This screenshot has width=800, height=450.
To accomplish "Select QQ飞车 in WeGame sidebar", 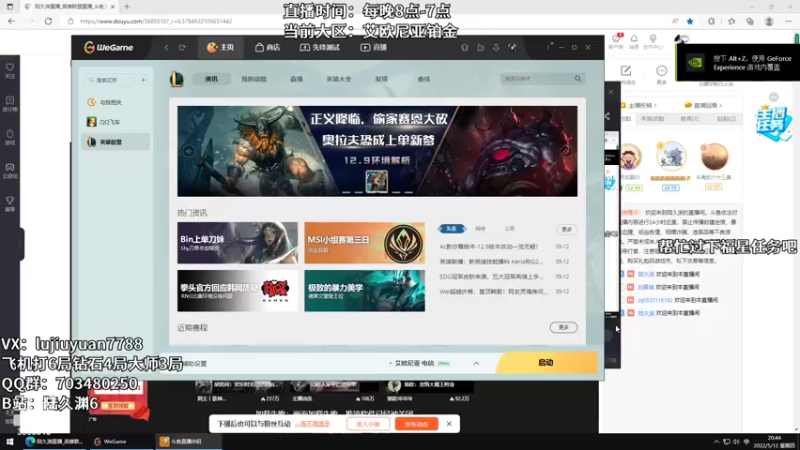I will pyautogui.click(x=115, y=122).
